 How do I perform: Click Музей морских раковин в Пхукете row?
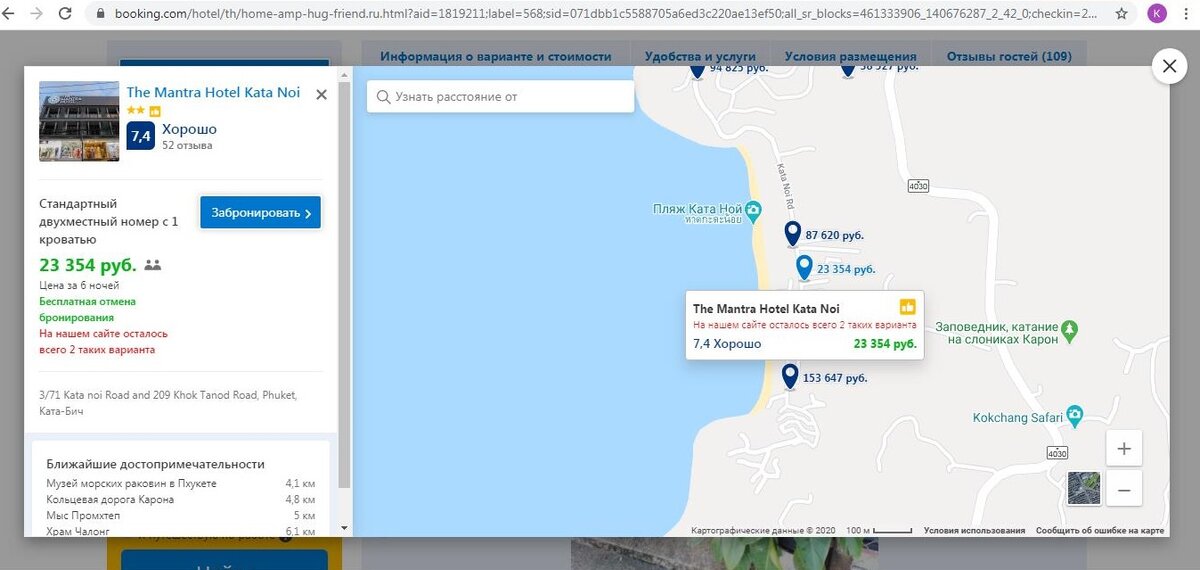pyautogui.click(x=181, y=484)
